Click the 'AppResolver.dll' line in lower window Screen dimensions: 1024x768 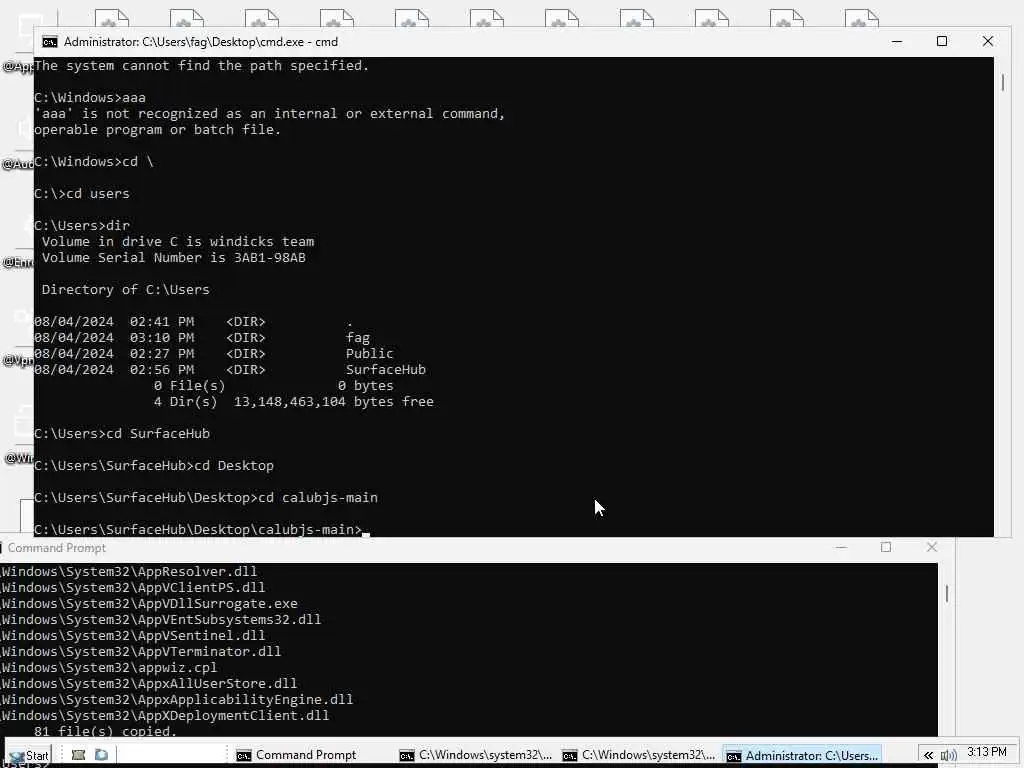pos(129,571)
